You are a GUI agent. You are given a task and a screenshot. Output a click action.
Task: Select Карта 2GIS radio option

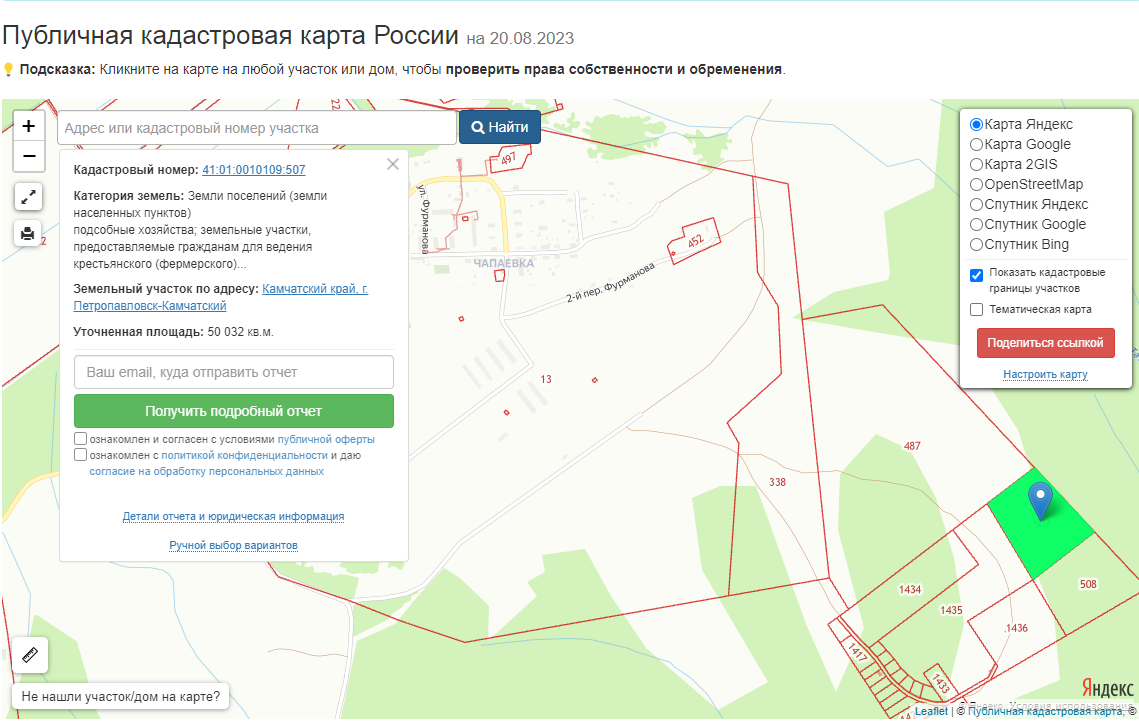[976, 165]
